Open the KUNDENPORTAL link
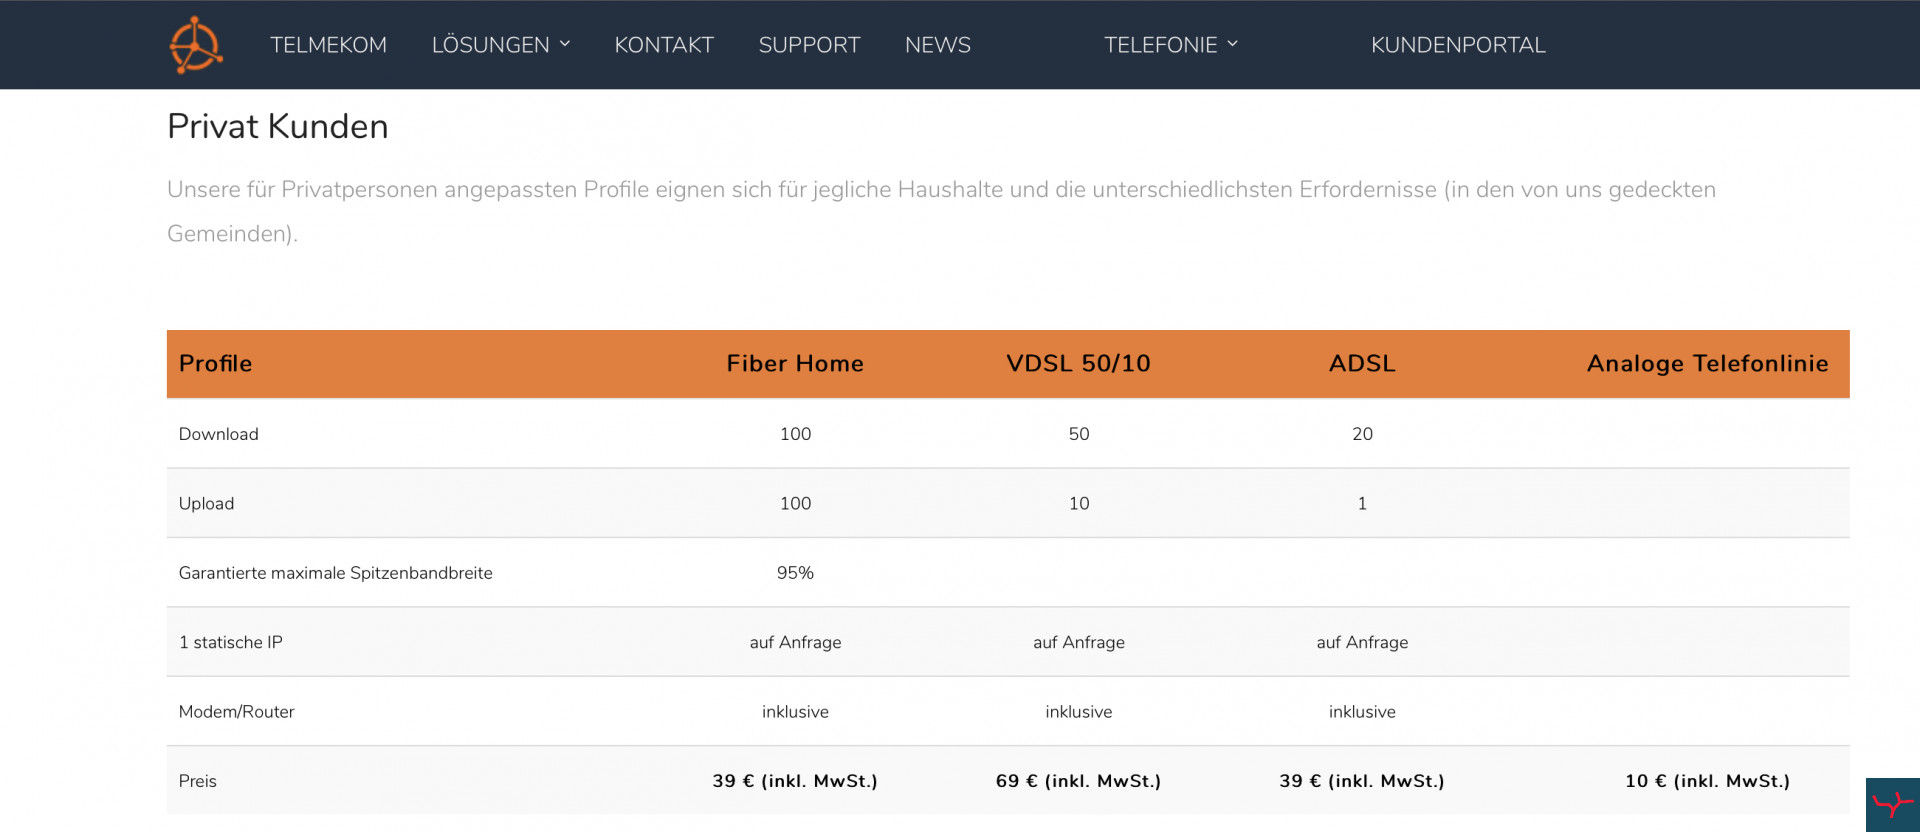 pos(1458,45)
